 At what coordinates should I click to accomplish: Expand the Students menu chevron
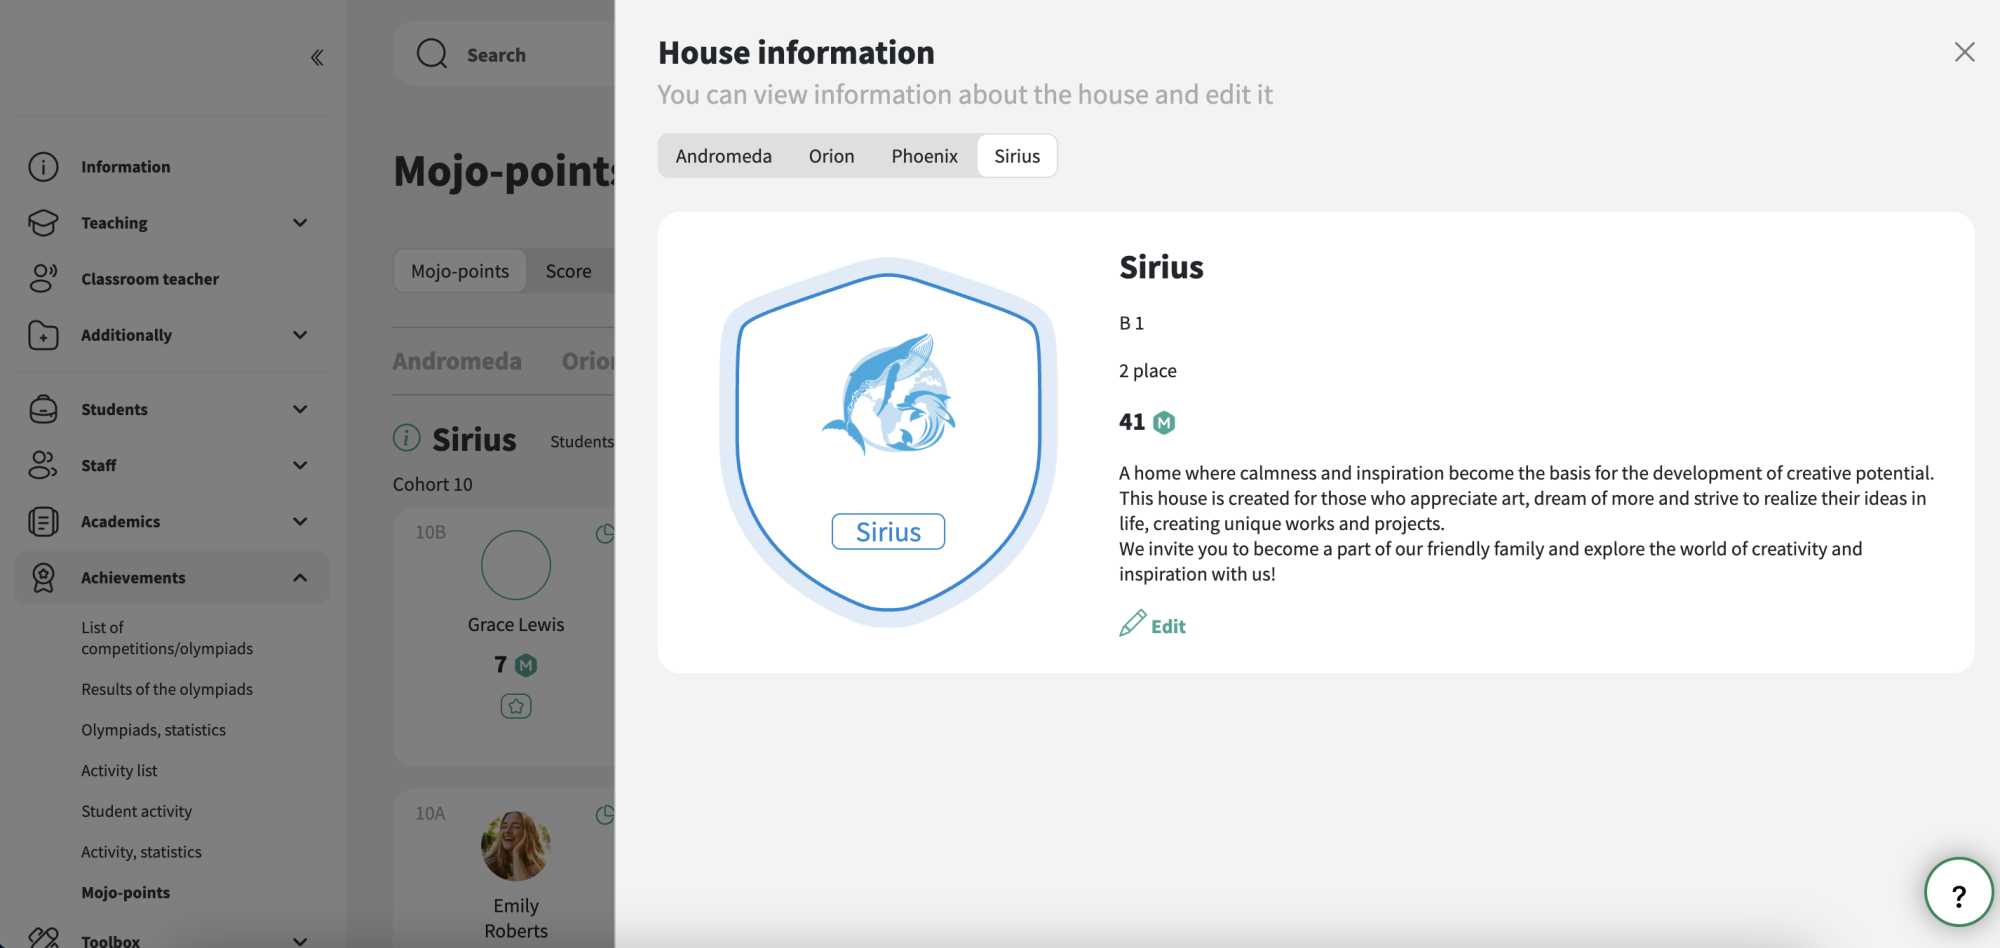coord(300,409)
